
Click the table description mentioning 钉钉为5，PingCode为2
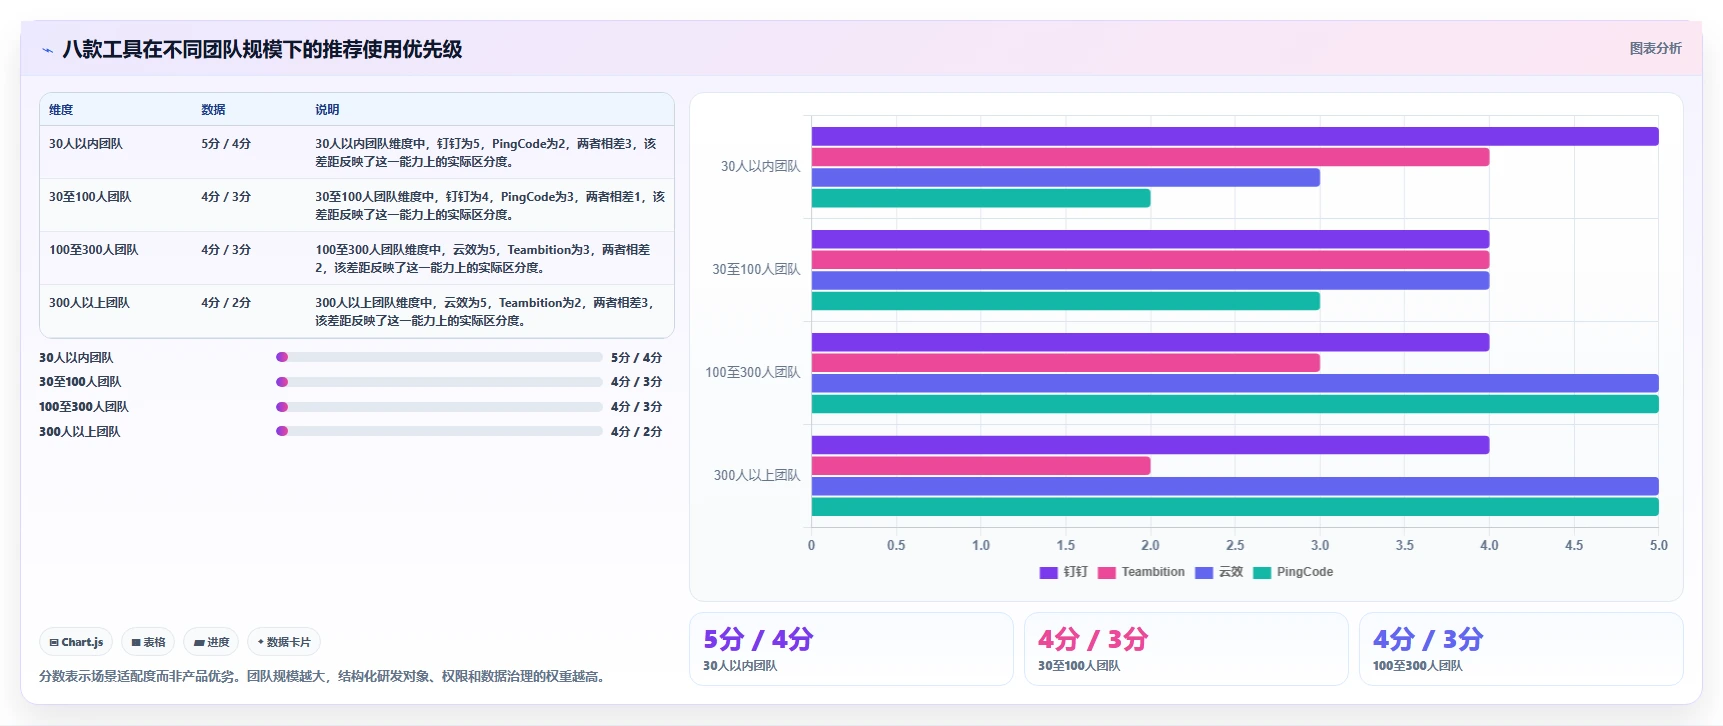pos(486,153)
